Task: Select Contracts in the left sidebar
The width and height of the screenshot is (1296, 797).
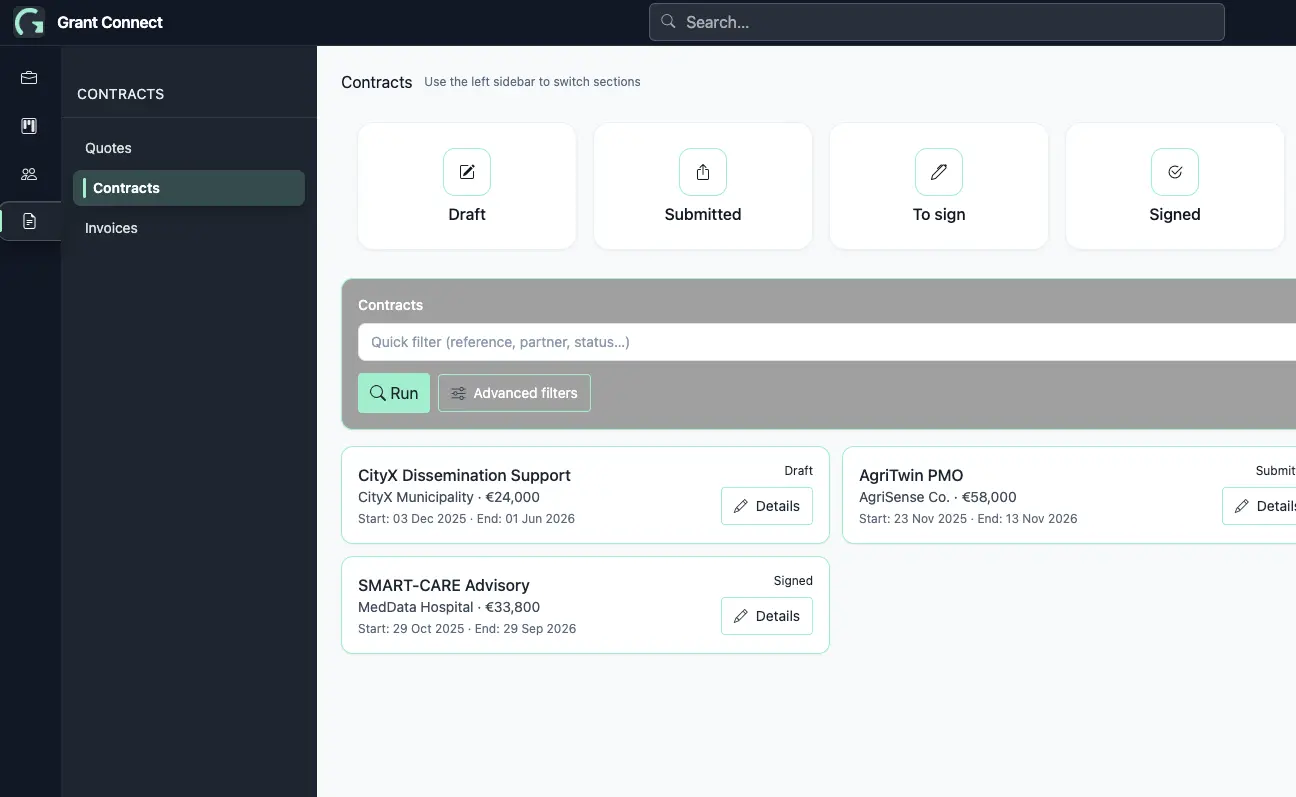Action: coord(126,188)
